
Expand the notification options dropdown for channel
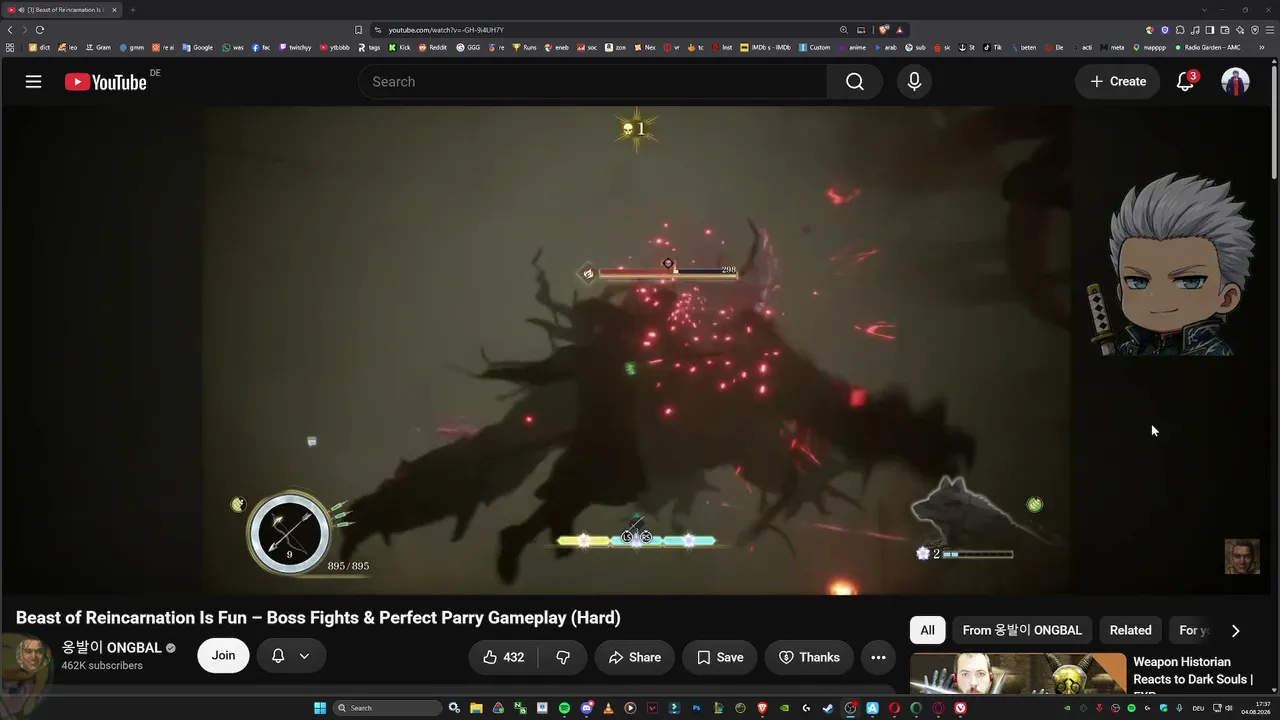point(304,656)
